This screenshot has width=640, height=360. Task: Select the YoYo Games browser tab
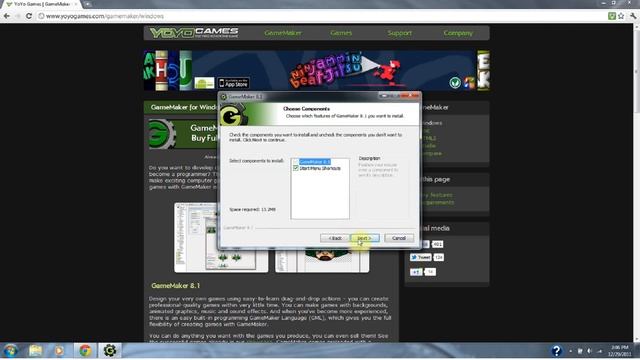click(41, 4)
